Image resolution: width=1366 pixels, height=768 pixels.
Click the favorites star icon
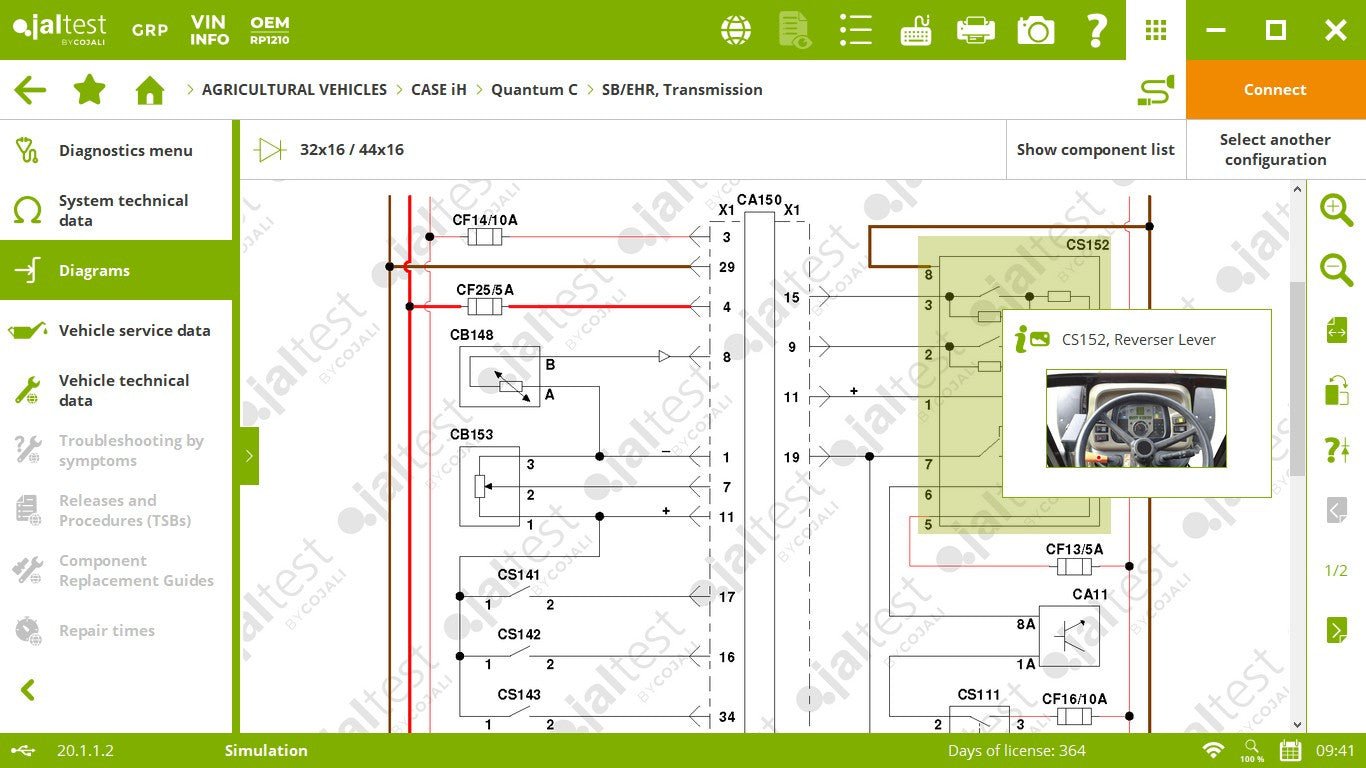[89, 89]
